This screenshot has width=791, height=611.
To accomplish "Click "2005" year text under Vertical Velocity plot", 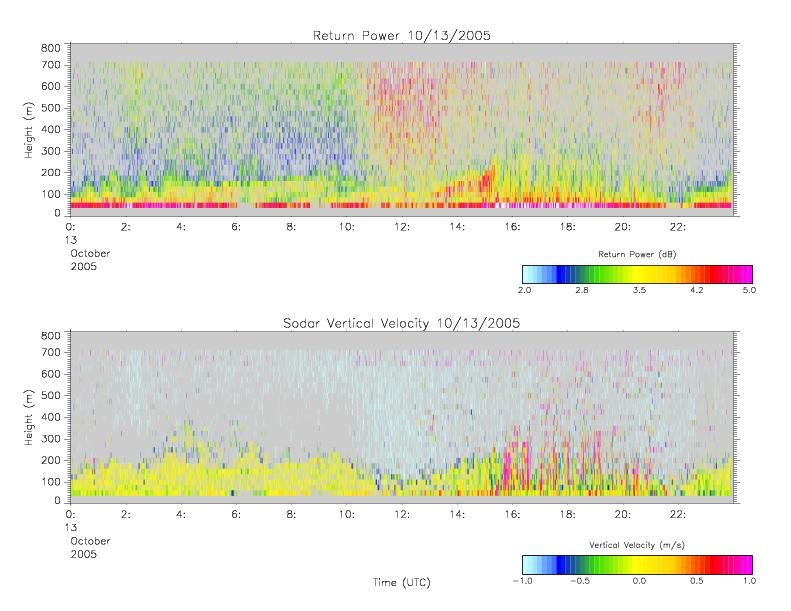I will pyautogui.click(x=83, y=554).
